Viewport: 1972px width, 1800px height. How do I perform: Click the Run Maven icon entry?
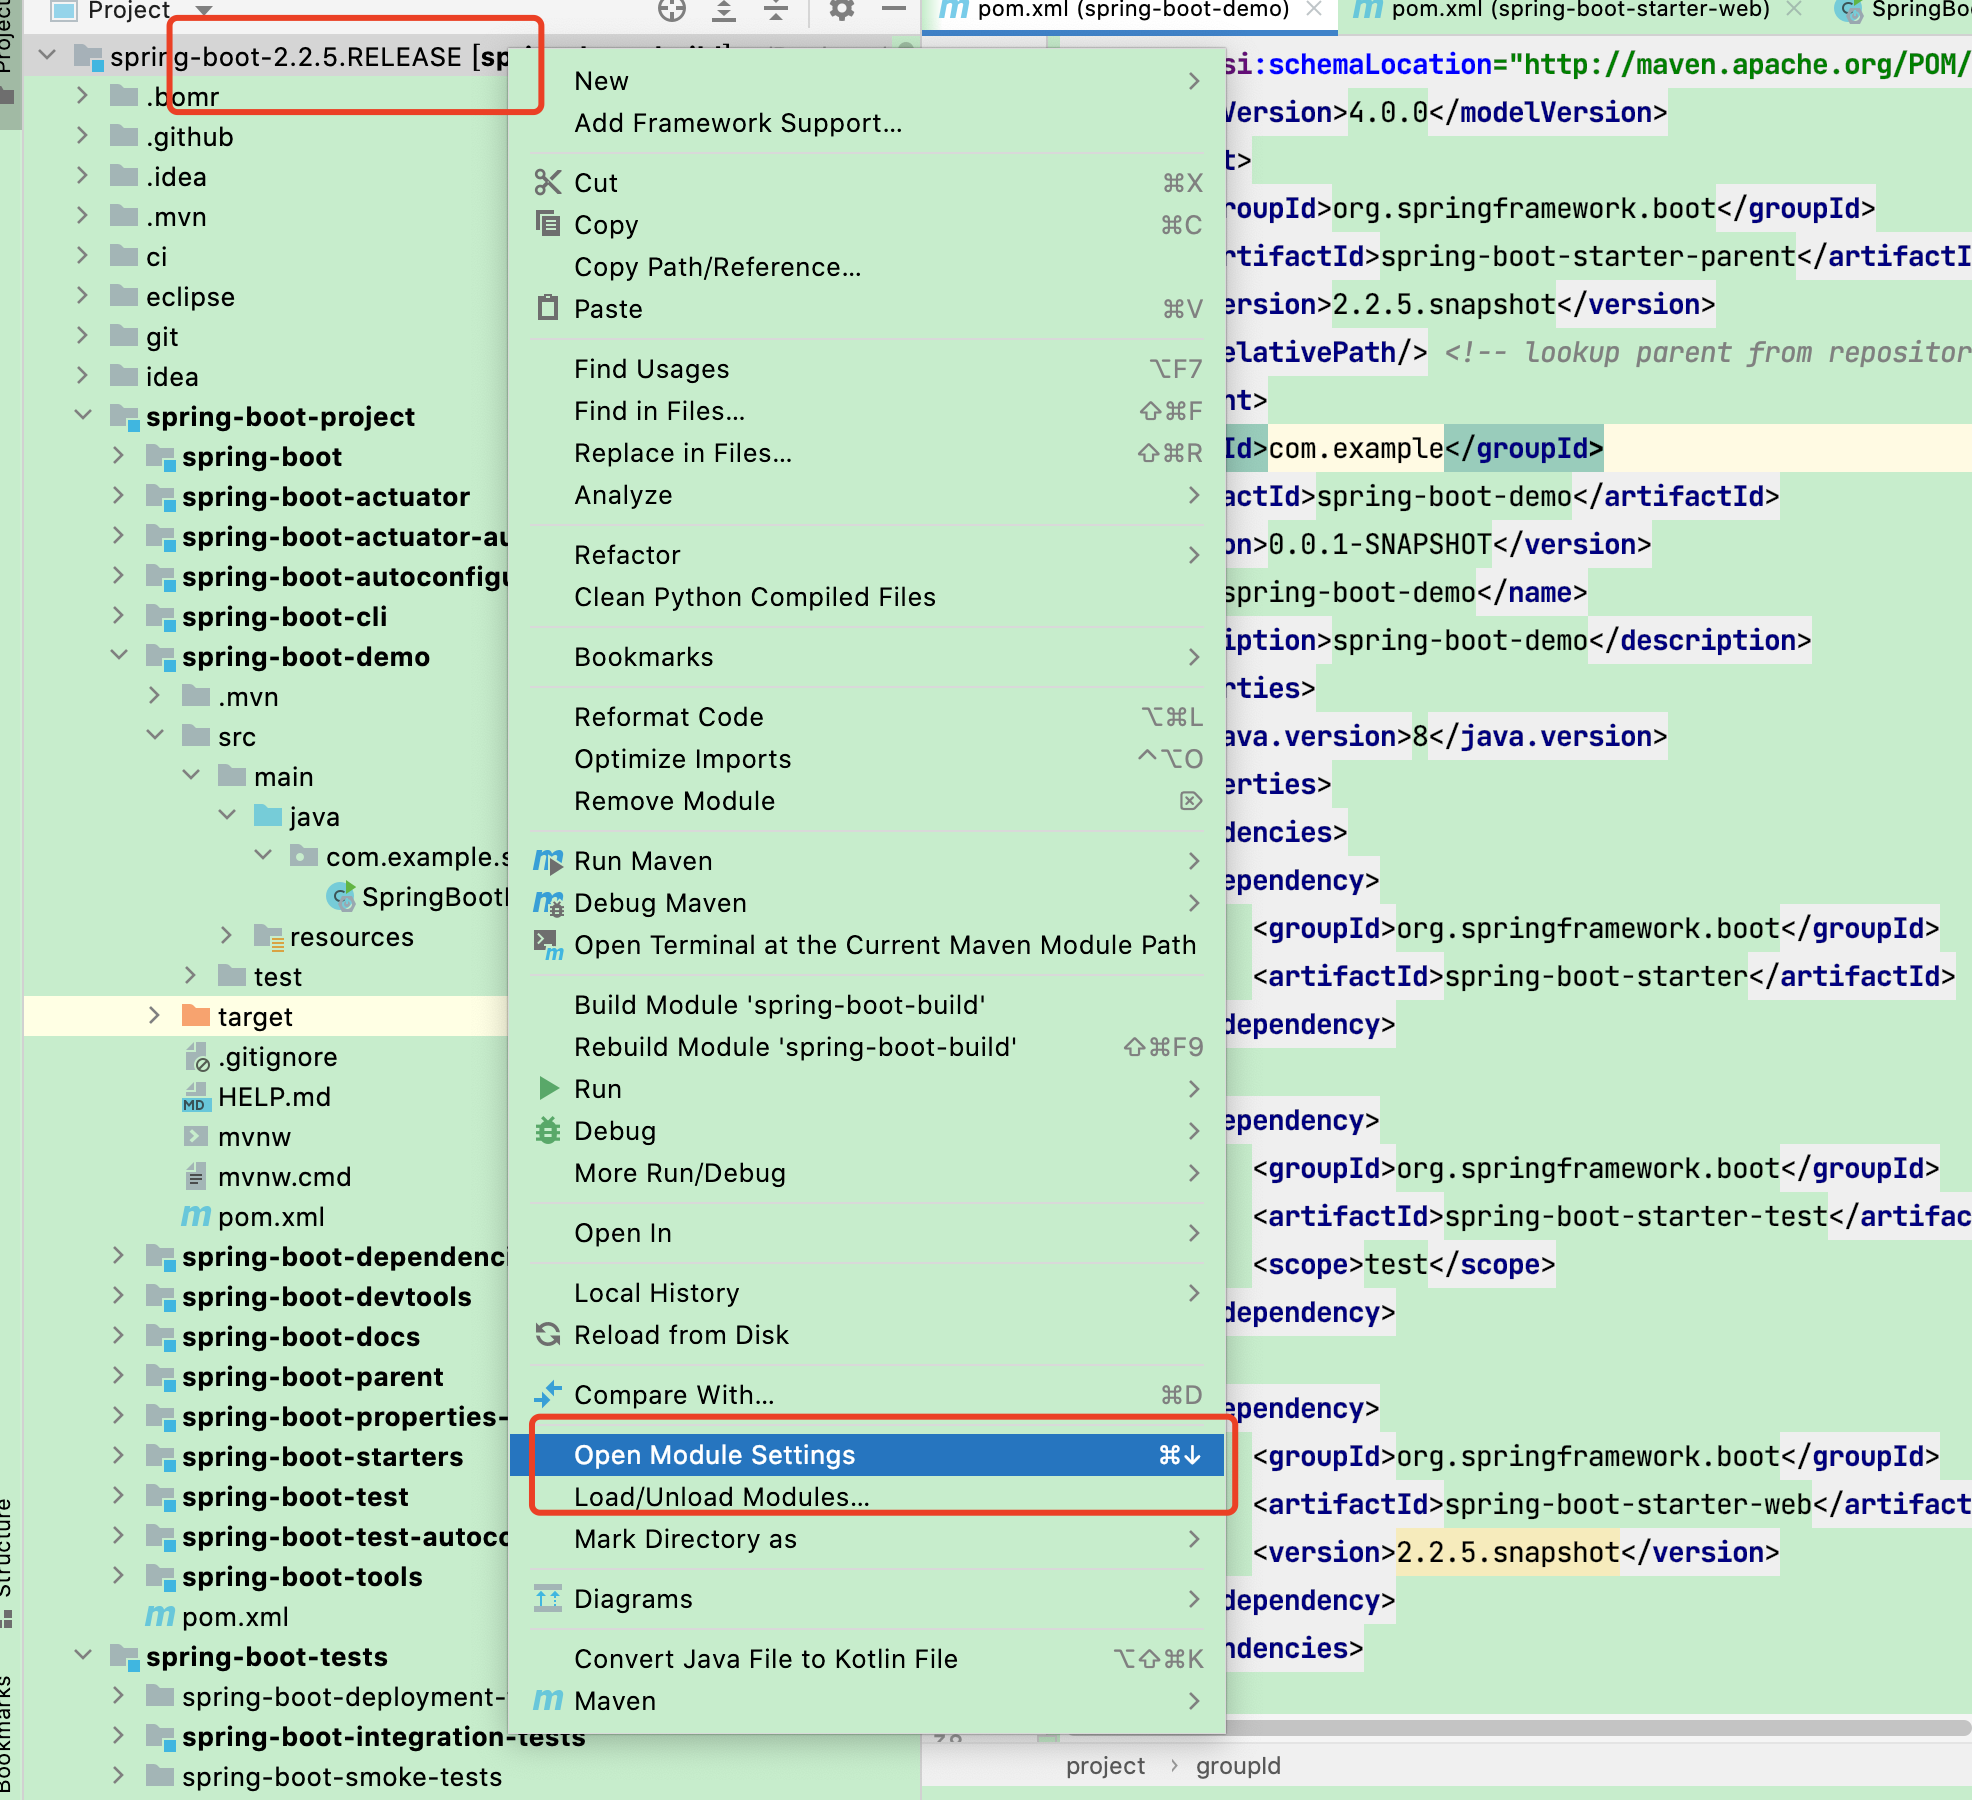point(642,861)
